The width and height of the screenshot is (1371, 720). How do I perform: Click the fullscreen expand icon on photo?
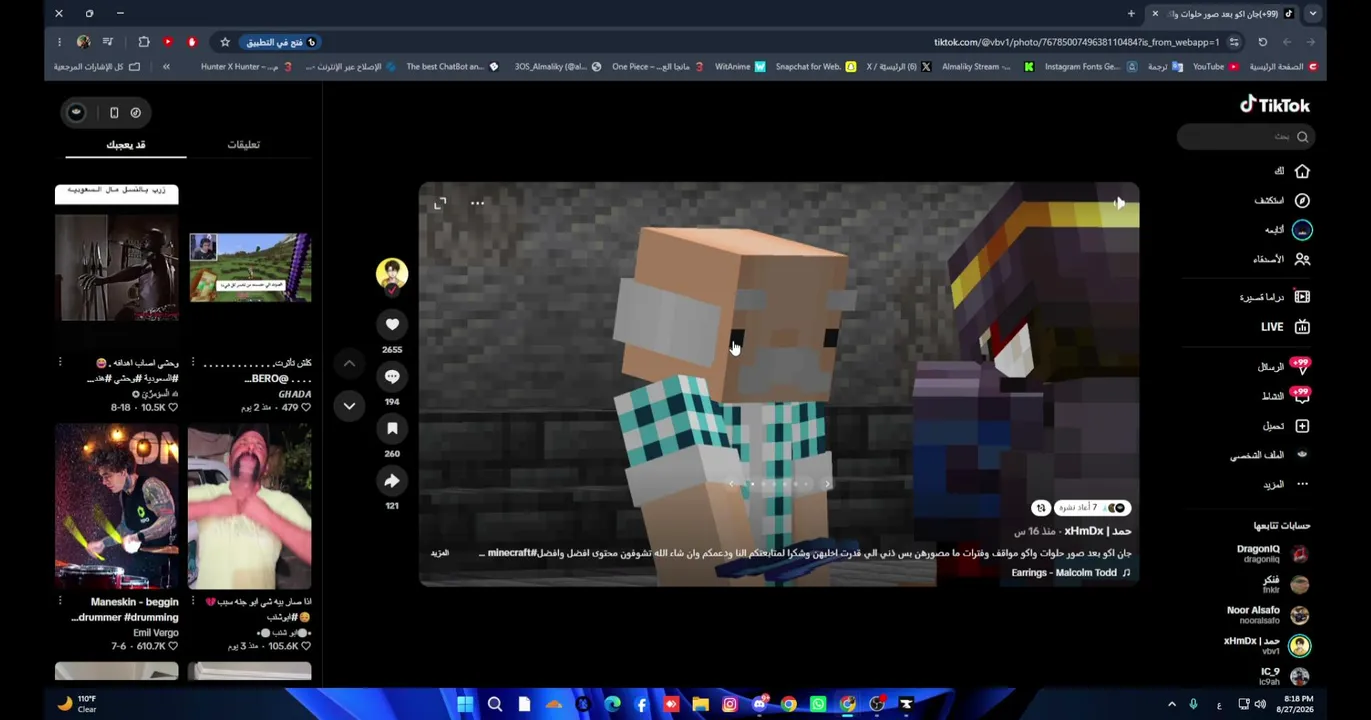coord(440,203)
